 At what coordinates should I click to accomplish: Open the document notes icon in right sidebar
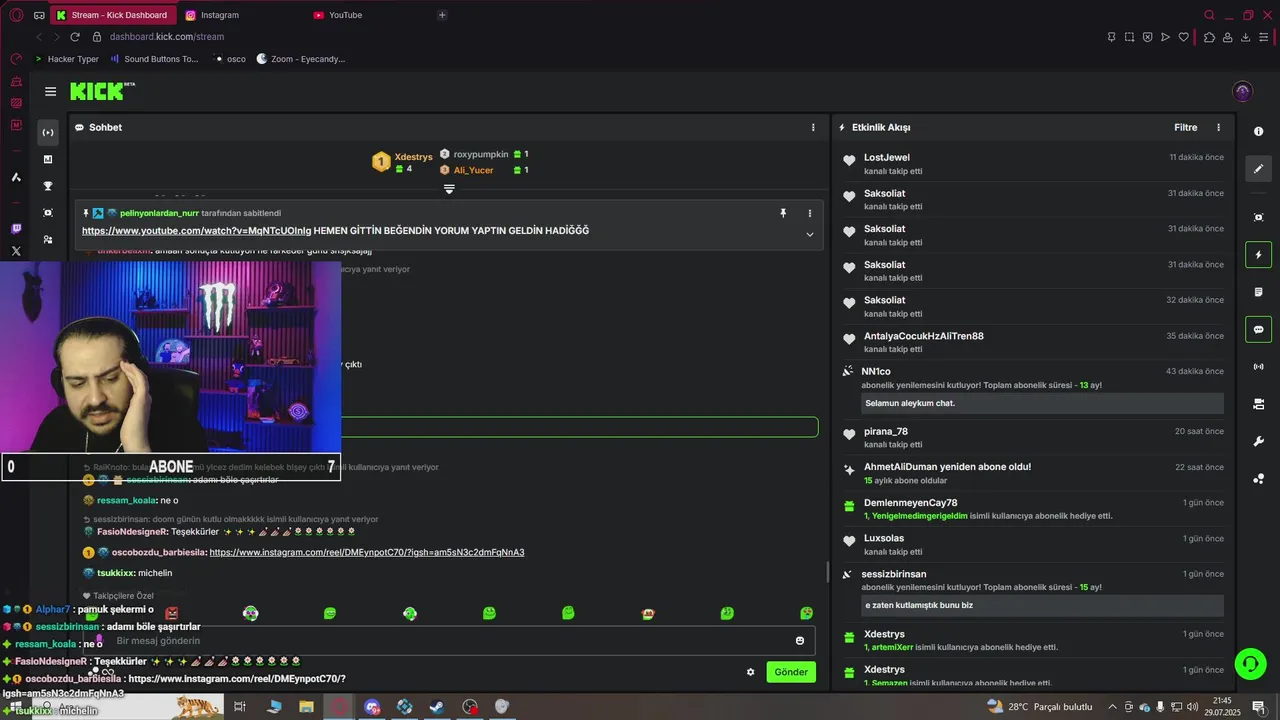pos(1258,292)
